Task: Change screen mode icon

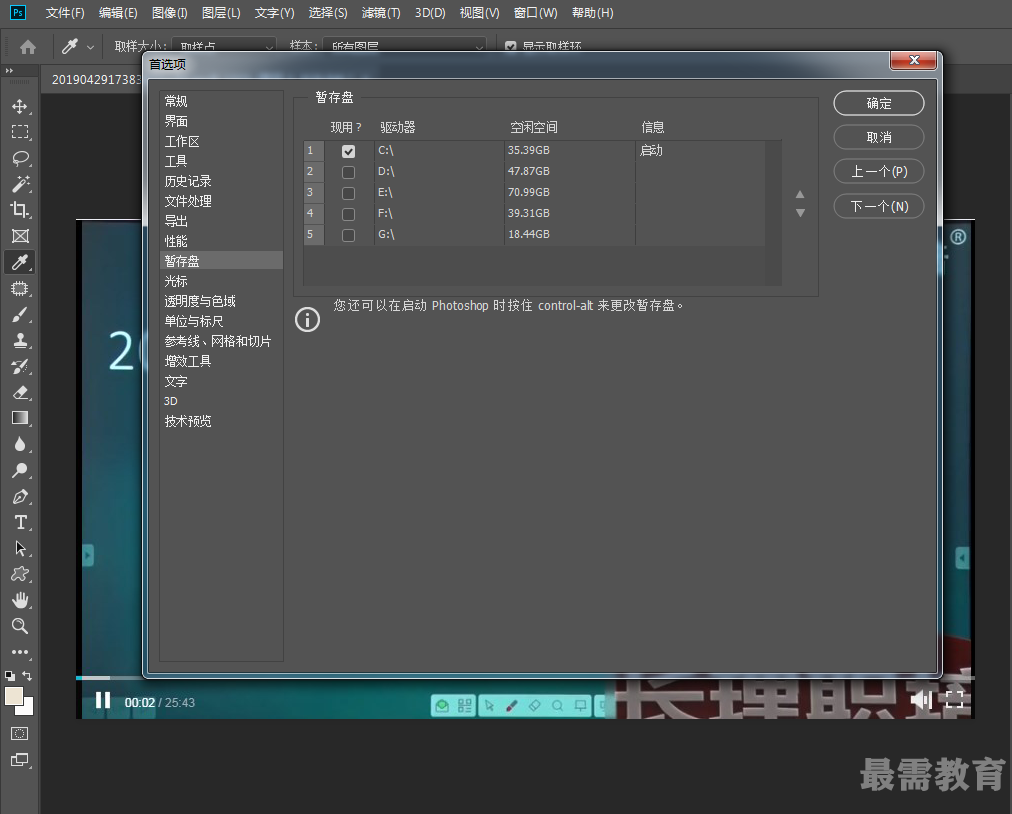Action: pos(20,760)
